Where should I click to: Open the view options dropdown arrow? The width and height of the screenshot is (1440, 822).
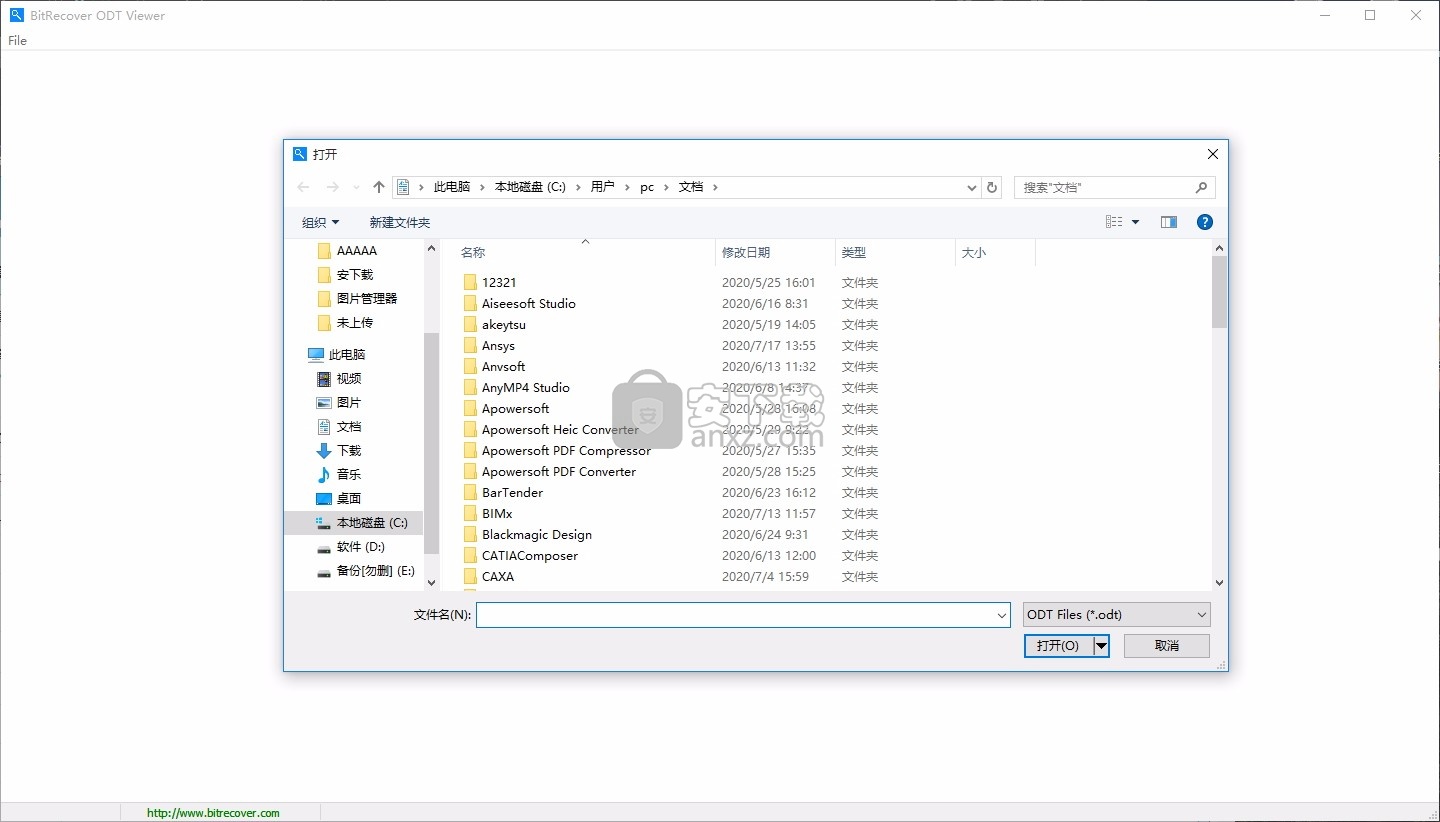point(1135,222)
